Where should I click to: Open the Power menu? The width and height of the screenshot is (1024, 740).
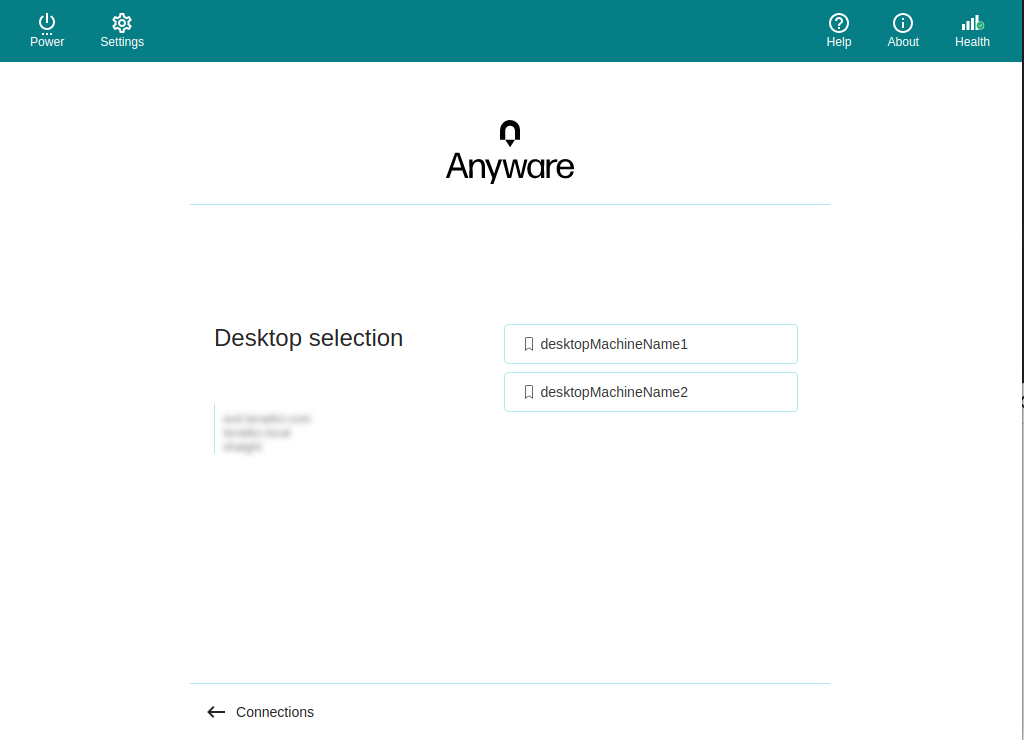pyautogui.click(x=47, y=31)
